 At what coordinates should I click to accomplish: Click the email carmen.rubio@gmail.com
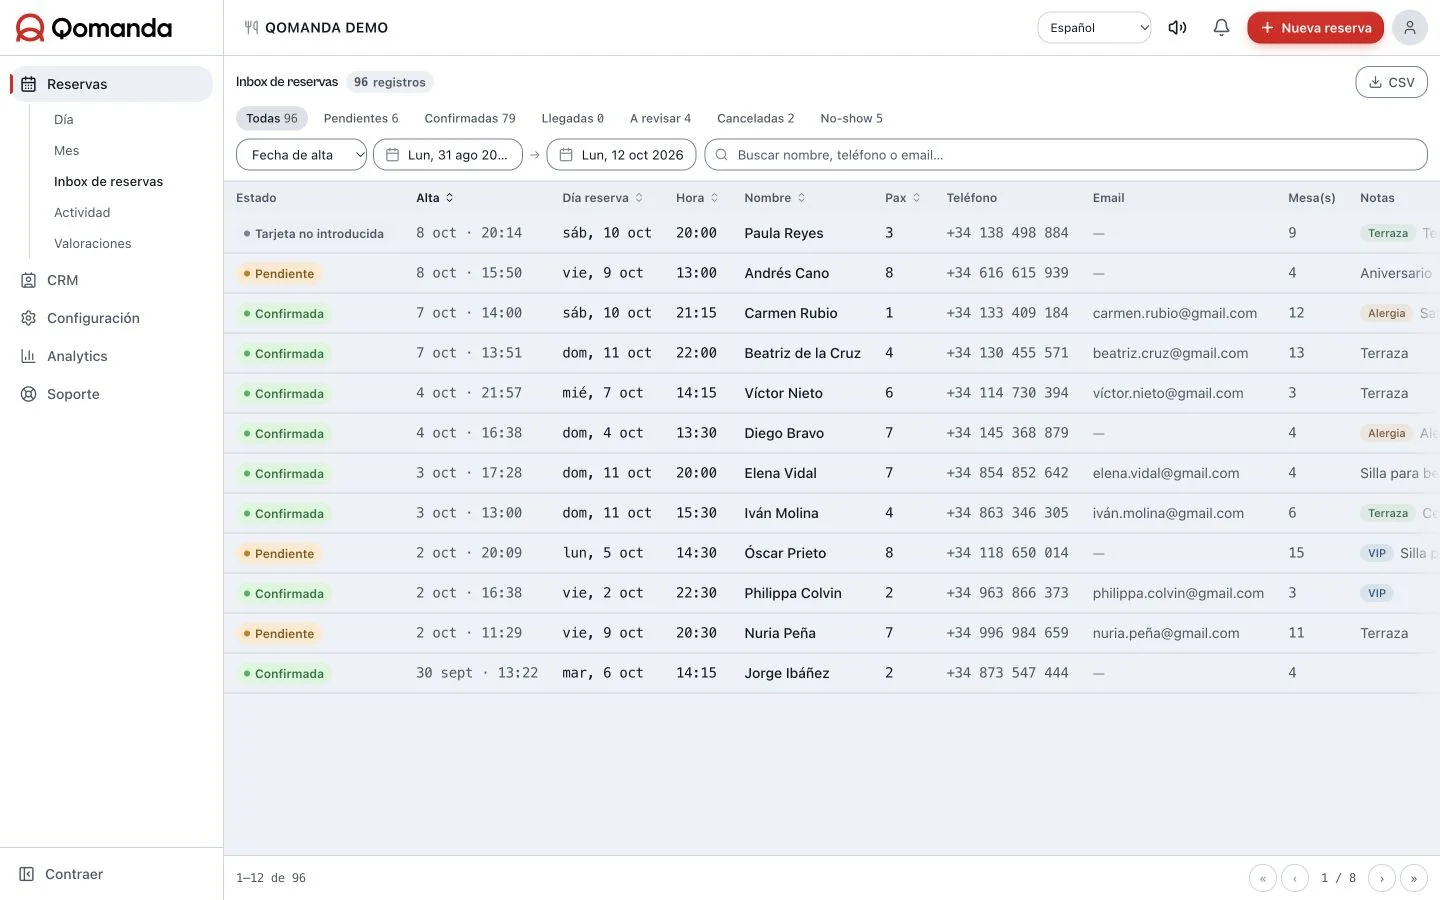1175,313
